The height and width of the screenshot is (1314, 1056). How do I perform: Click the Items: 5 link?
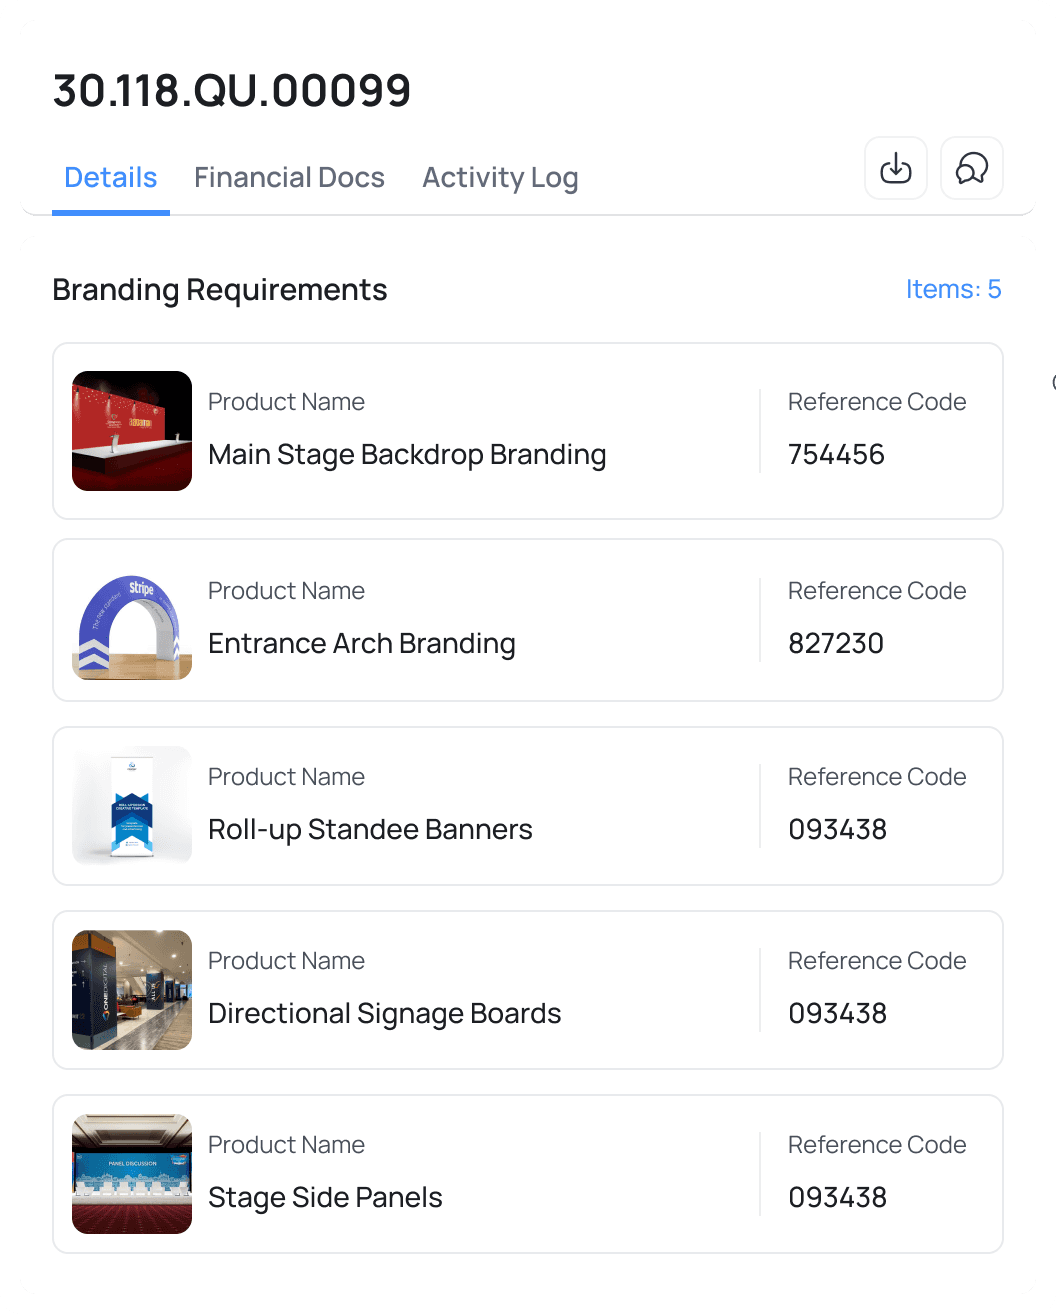coord(953,289)
